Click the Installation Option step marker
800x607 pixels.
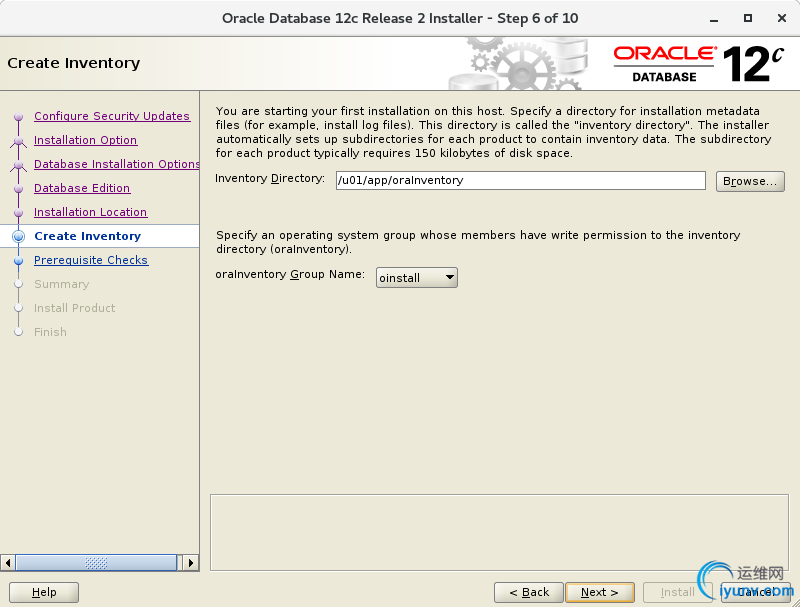tap(19, 141)
